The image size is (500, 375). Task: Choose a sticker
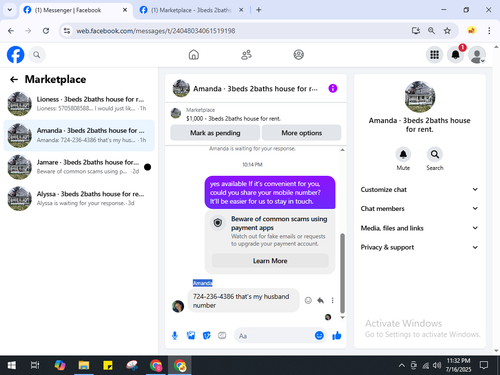(x=207, y=336)
